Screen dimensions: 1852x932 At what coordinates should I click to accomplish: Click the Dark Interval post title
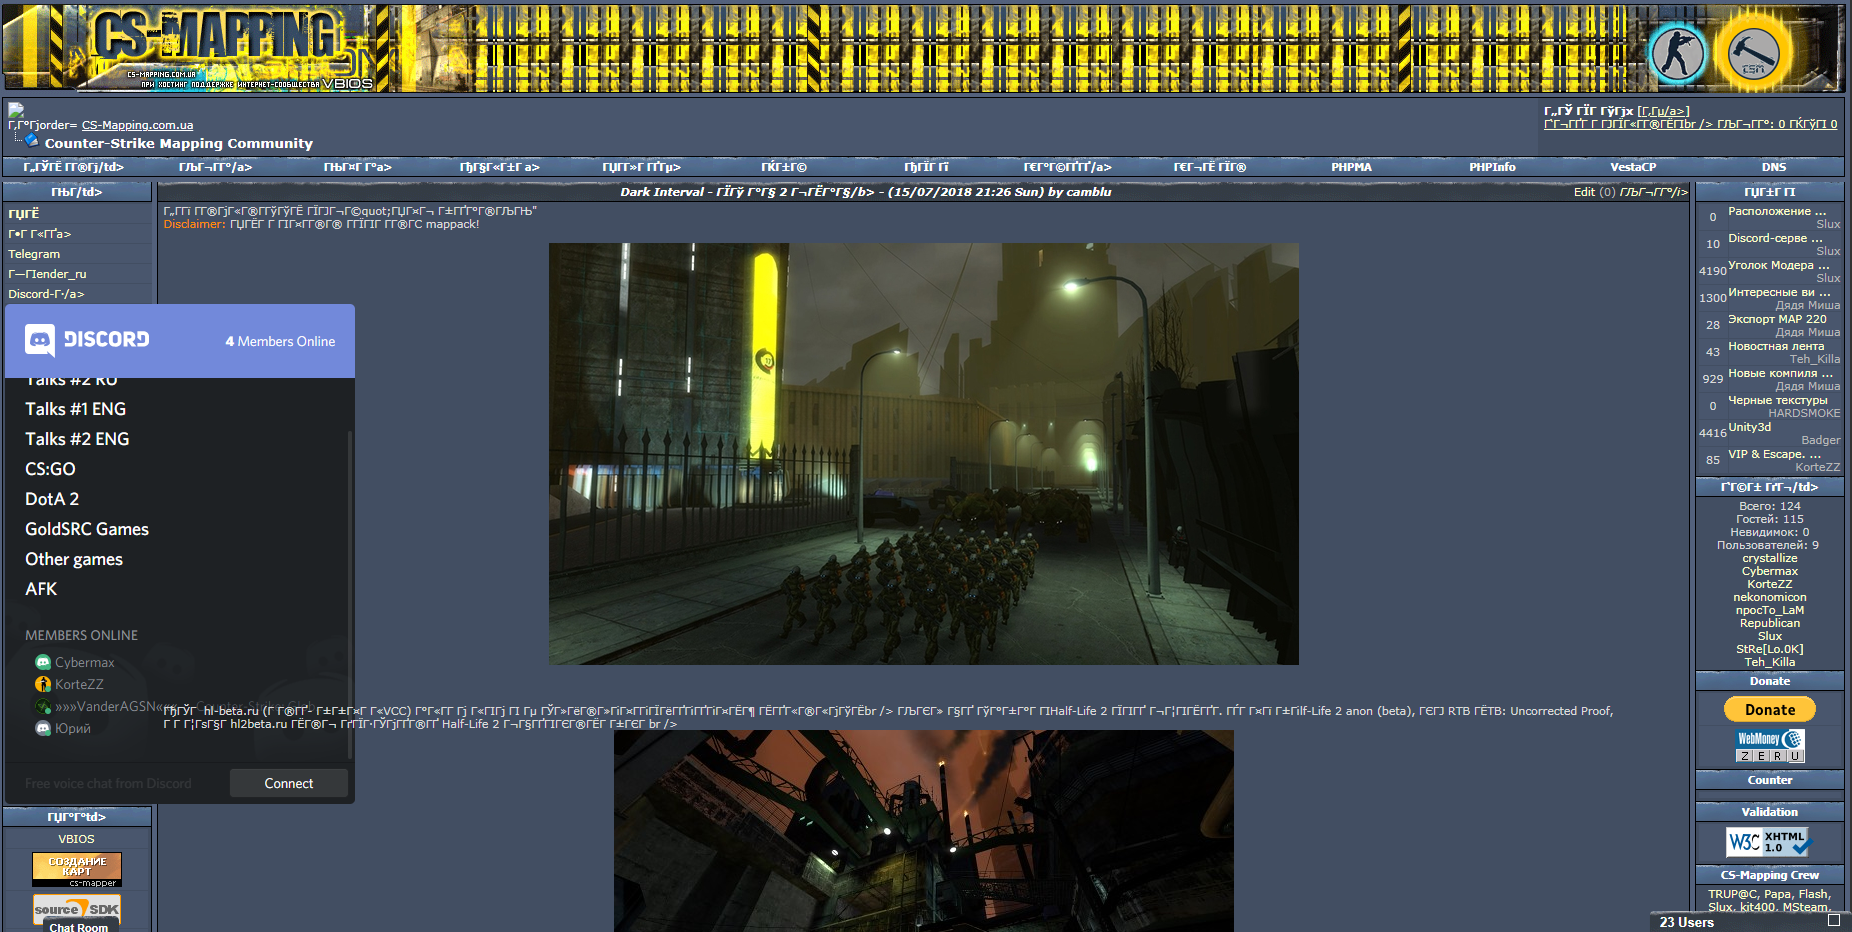click(x=866, y=192)
